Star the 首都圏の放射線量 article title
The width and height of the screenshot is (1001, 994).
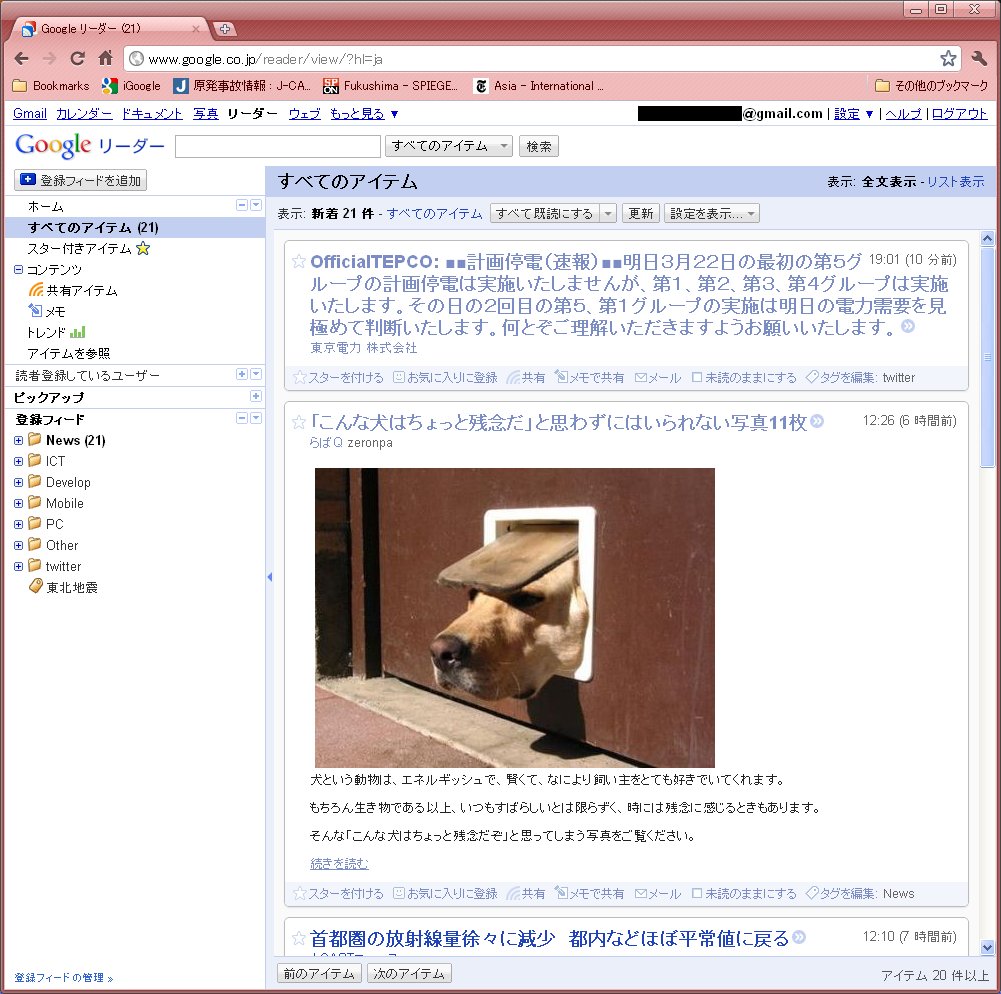pos(298,938)
